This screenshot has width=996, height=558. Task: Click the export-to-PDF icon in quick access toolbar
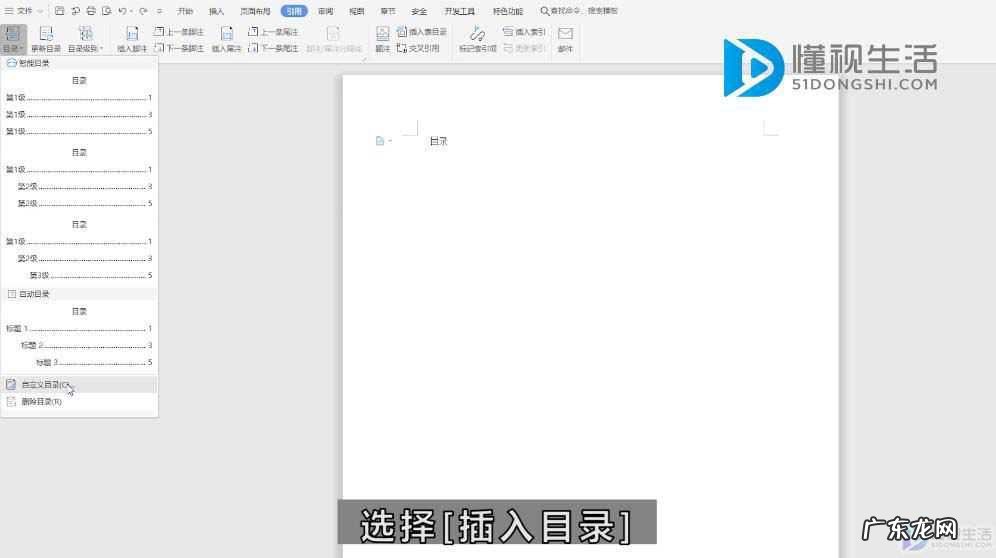76,11
